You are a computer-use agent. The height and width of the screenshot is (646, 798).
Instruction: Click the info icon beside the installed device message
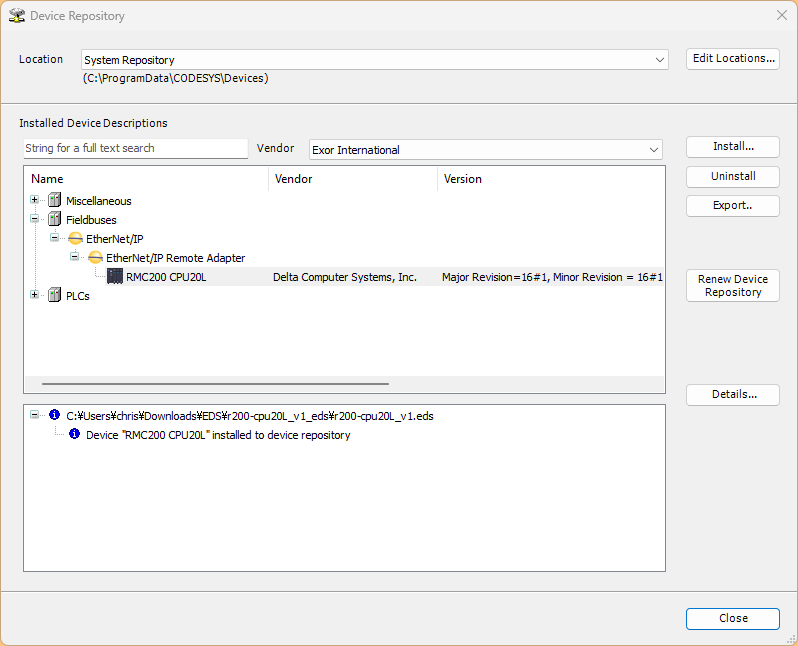point(74,435)
